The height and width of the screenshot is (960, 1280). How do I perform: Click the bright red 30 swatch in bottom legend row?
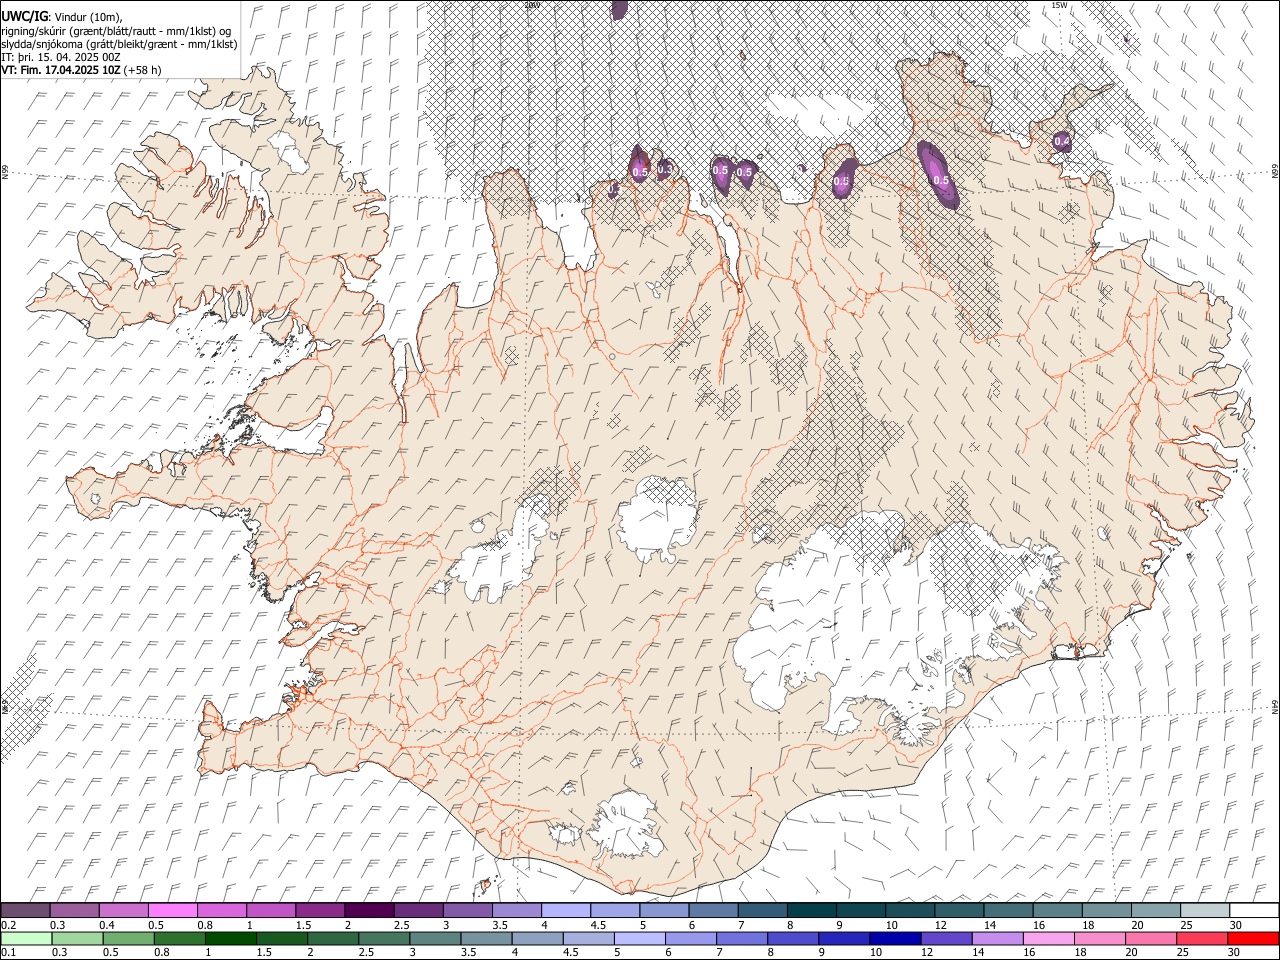point(1253,939)
